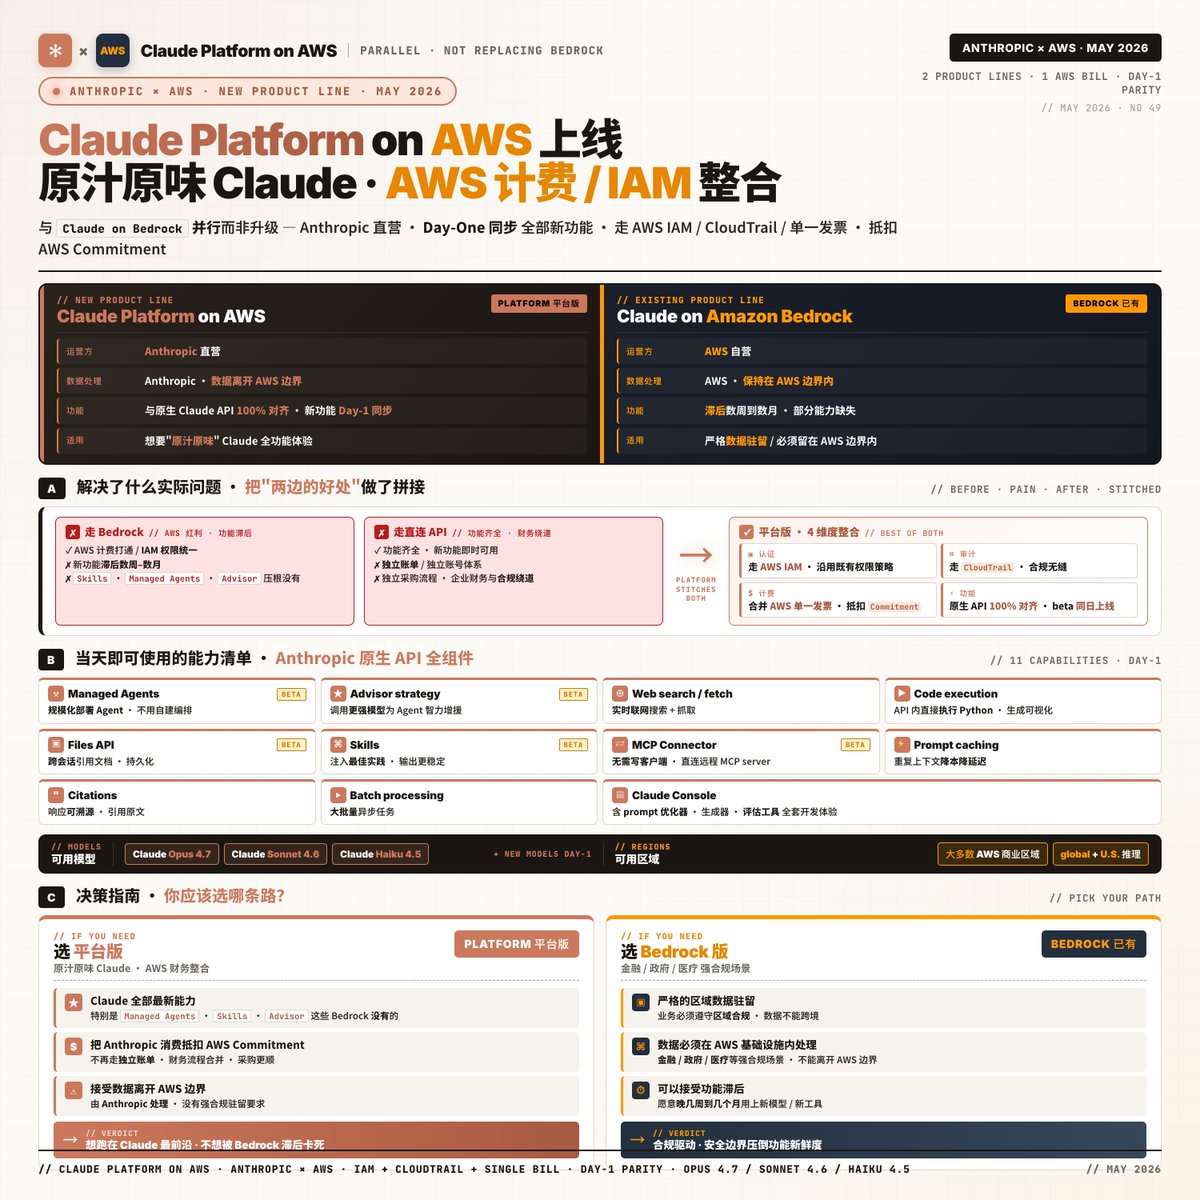Click 'AWS 自营' in 运营方 row
The height and width of the screenshot is (1200, 1200).
[x=727, y=352]
